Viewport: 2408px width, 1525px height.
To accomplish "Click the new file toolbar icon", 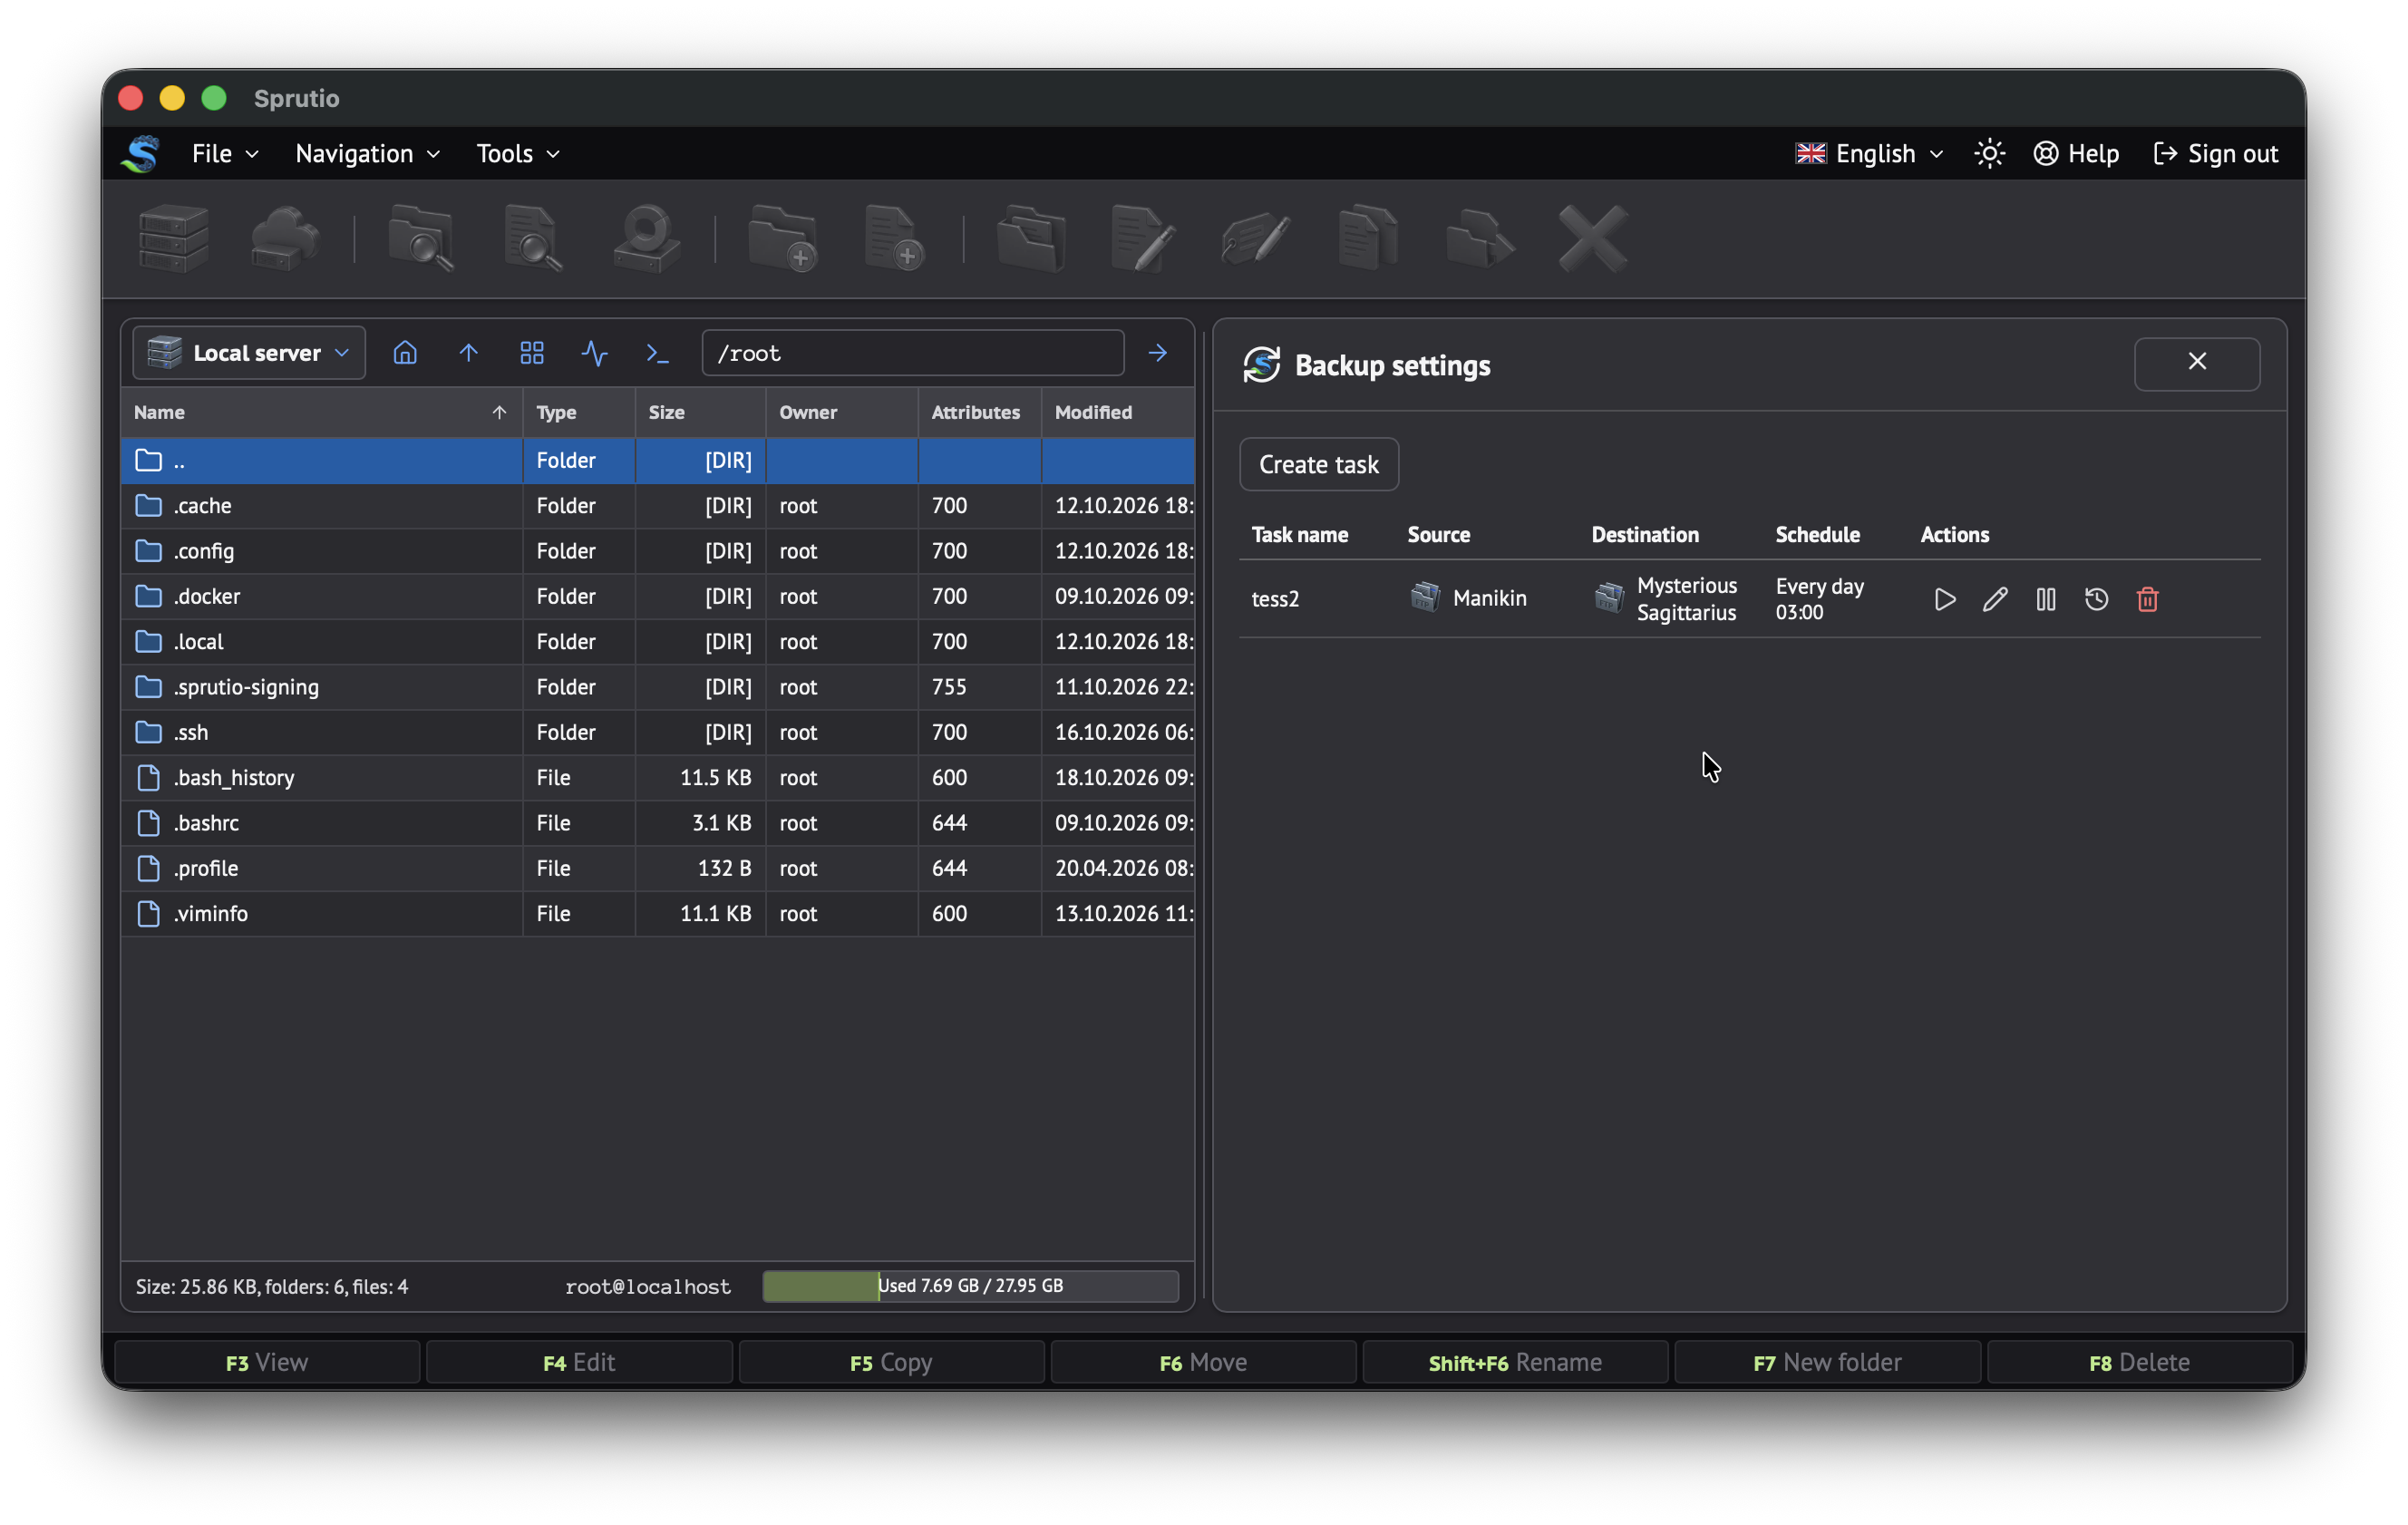I will click(x=894, y=238).
